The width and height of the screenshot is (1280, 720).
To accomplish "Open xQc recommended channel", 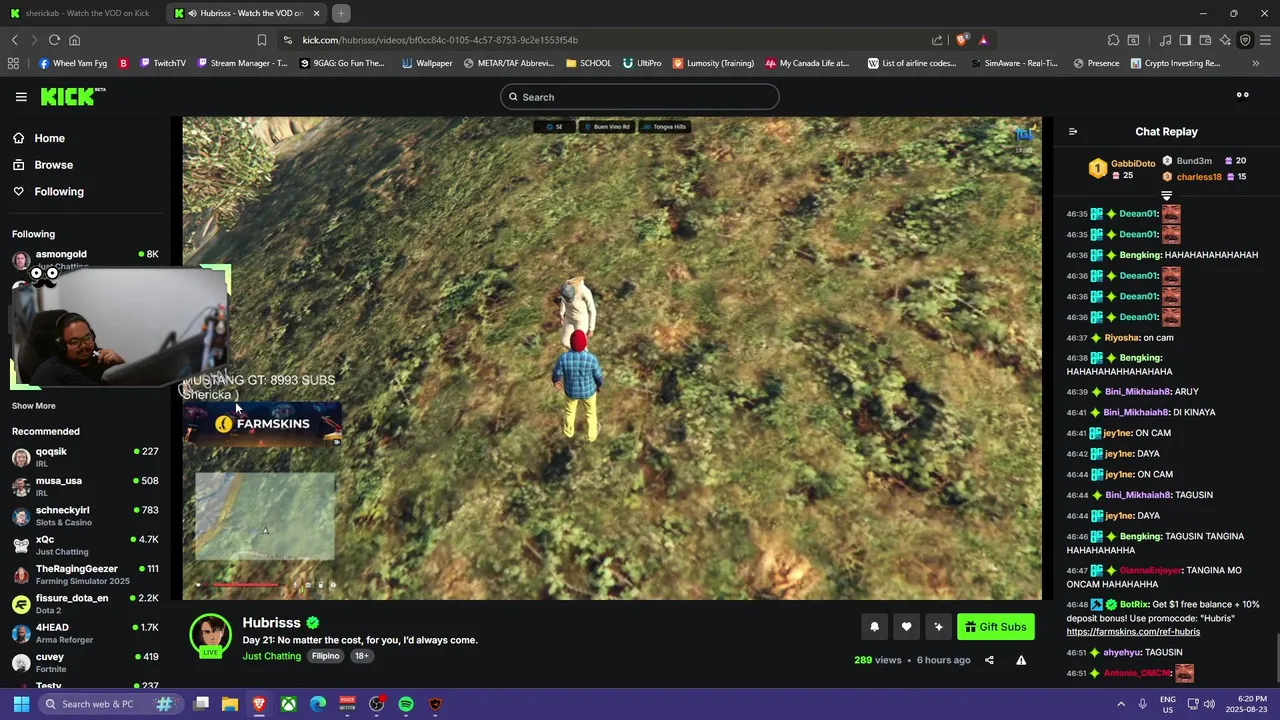I will (x=85, y=545).
